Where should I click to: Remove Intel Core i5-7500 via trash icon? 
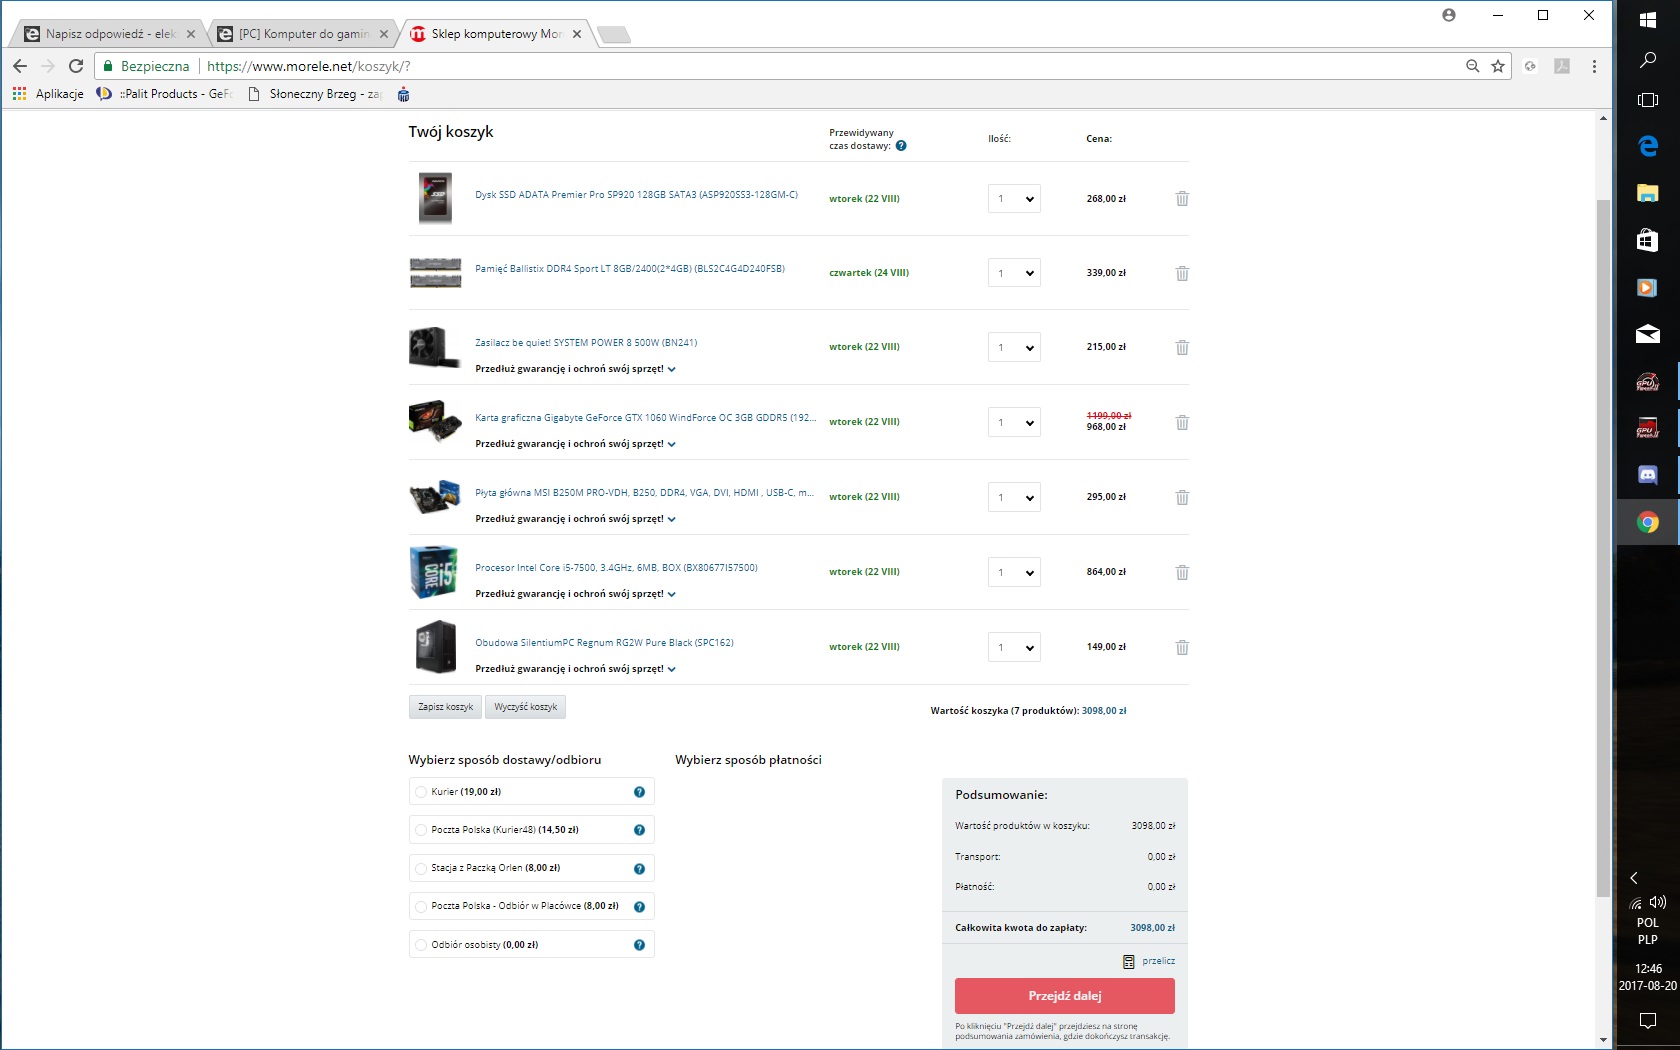(x=1182, y=572)
